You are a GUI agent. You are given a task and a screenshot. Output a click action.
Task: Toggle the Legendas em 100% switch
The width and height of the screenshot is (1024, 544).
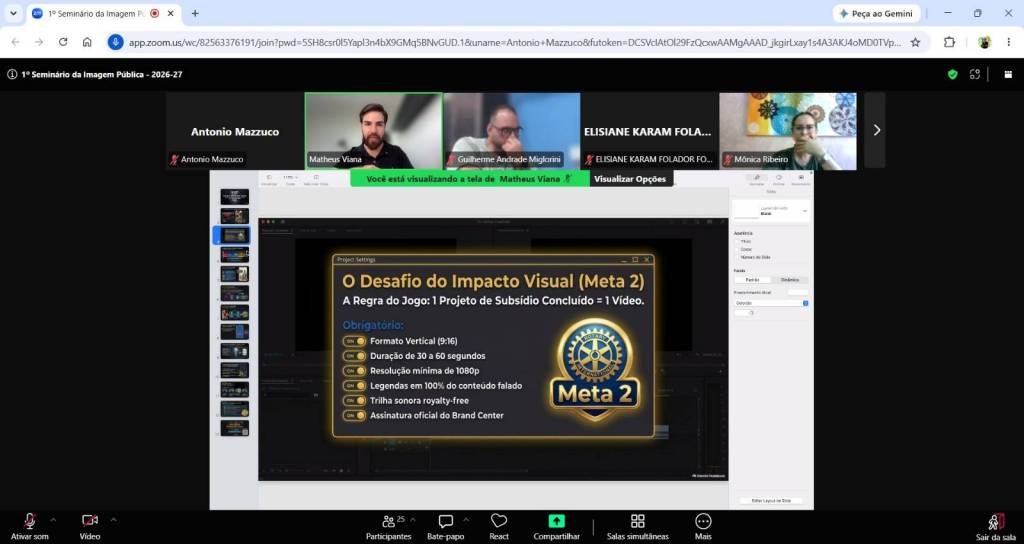355,386
